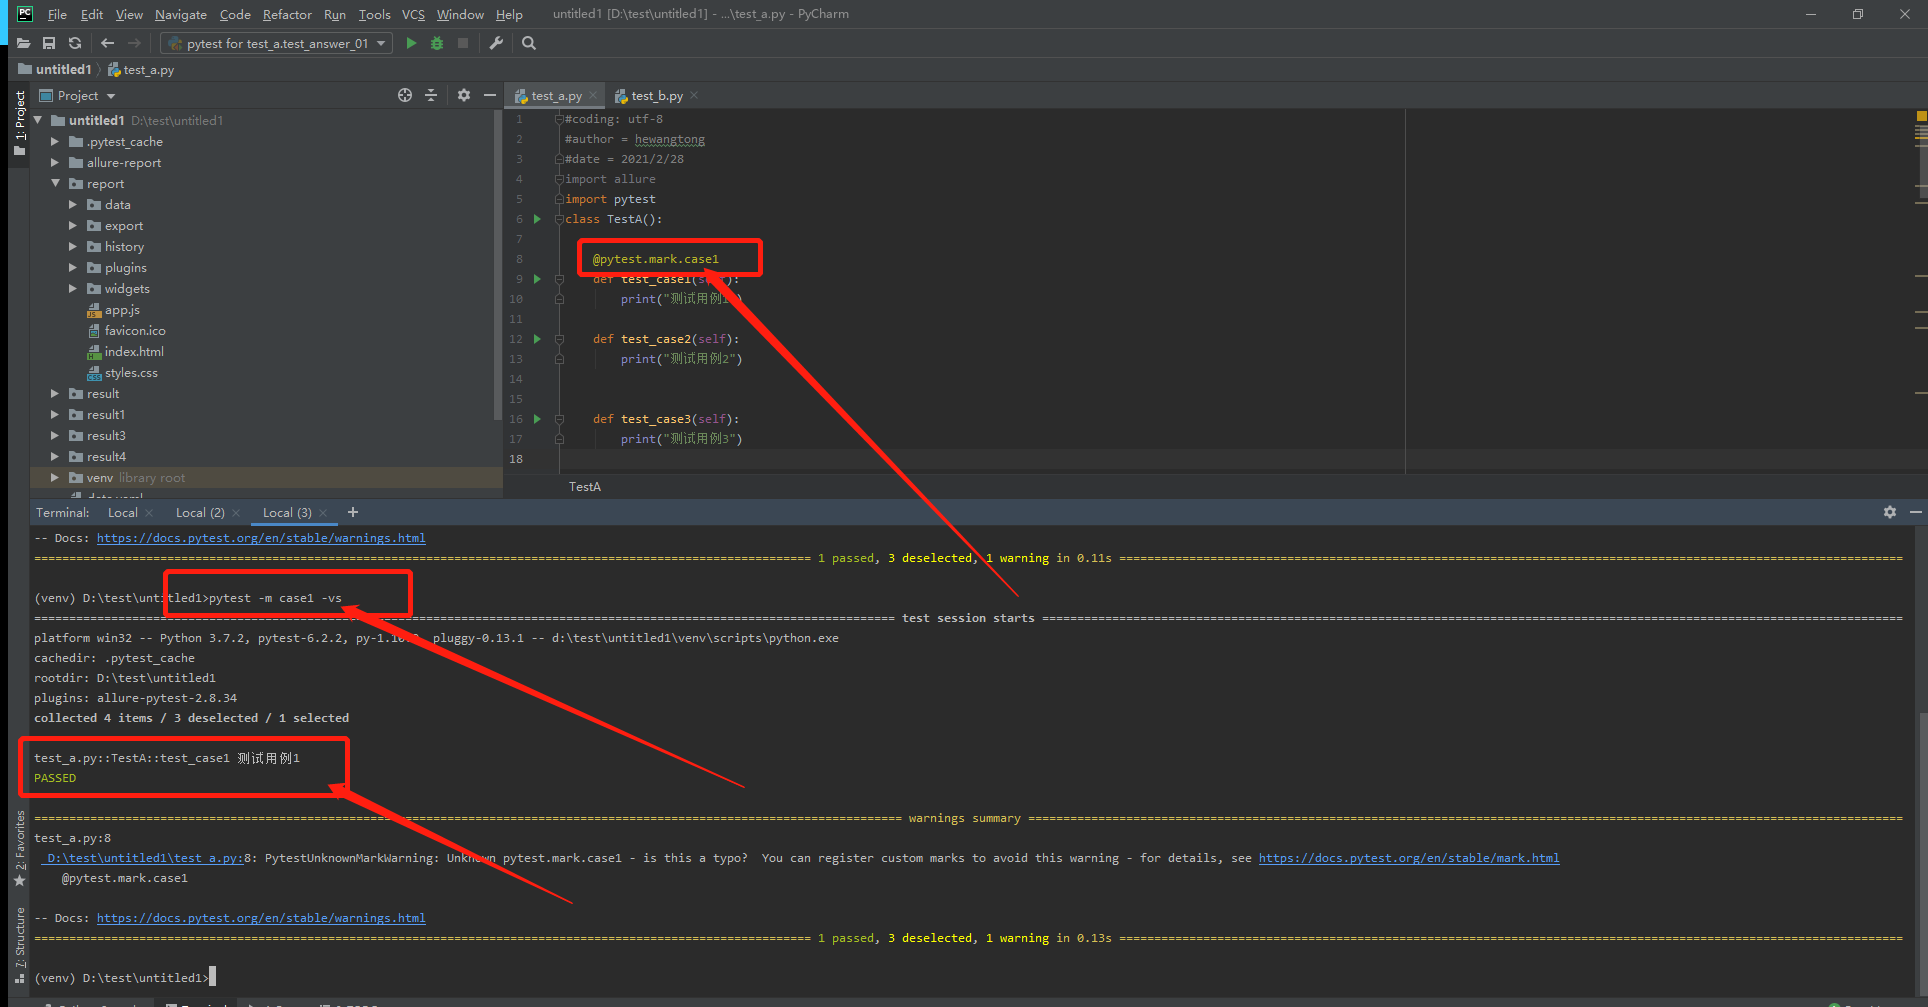The width and height of the screenshot is (1928, 1007).
Task: Select favicon.ico in the project tree
Action: coord(135,331)
